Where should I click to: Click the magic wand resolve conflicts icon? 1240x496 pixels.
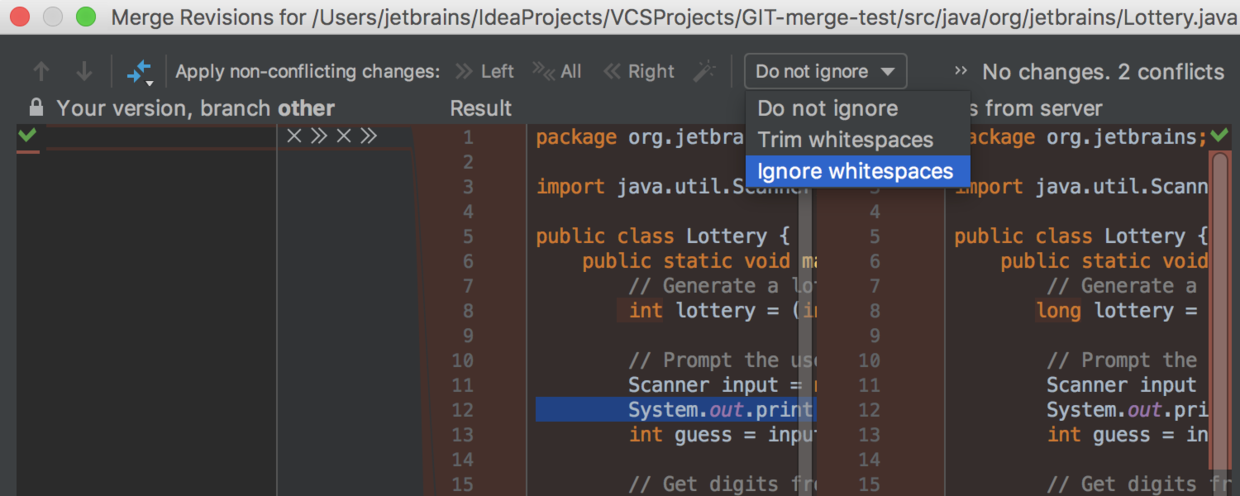tap(705, 71)
